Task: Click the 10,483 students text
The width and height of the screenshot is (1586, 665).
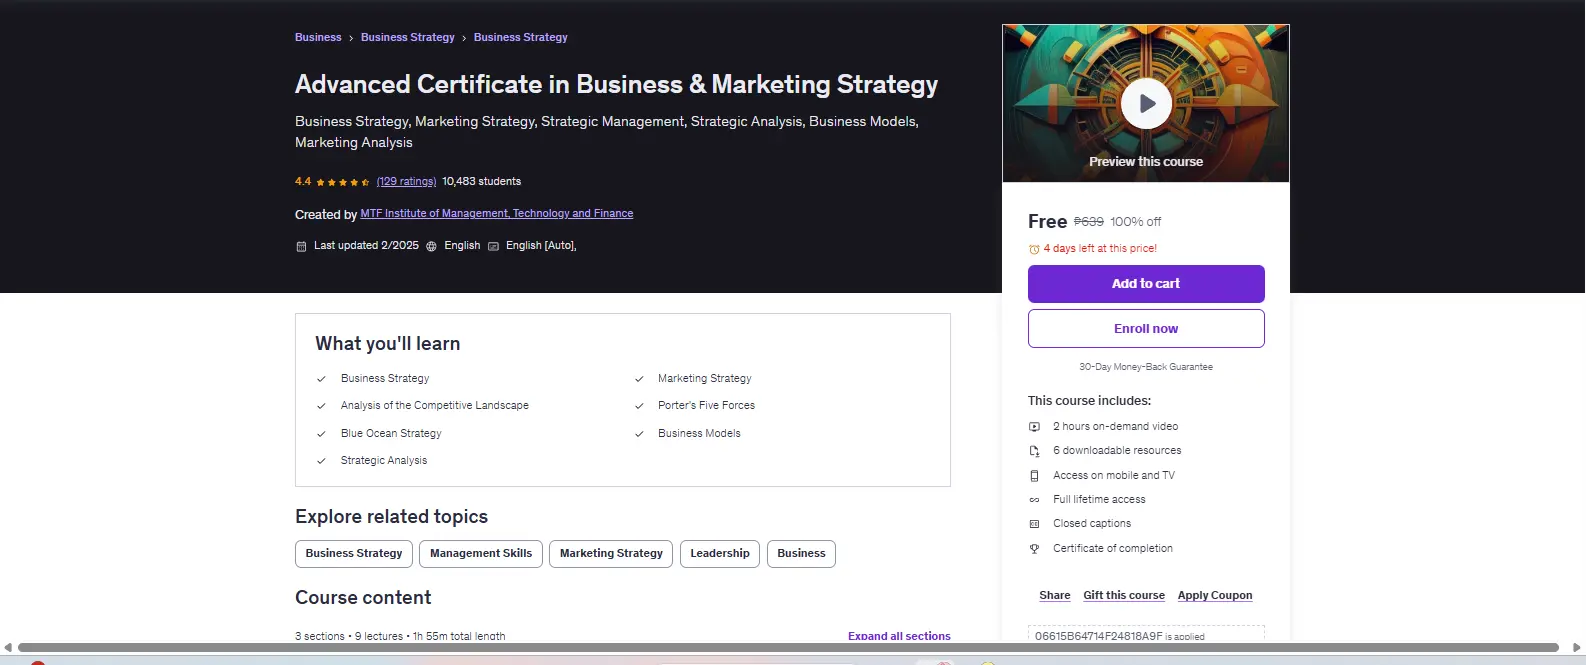Action: 481,182
